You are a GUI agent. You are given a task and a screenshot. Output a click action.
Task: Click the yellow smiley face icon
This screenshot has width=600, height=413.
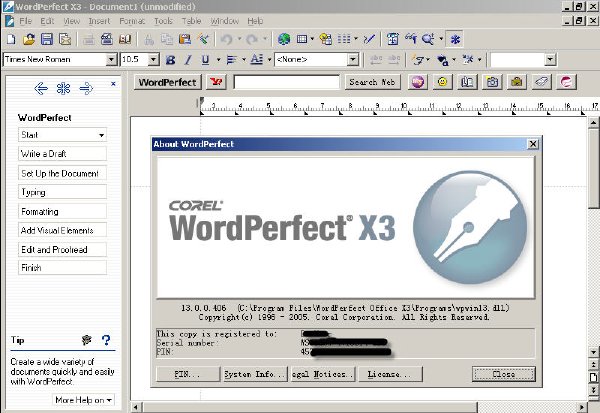pyautogui.click(x=442, y=82)
